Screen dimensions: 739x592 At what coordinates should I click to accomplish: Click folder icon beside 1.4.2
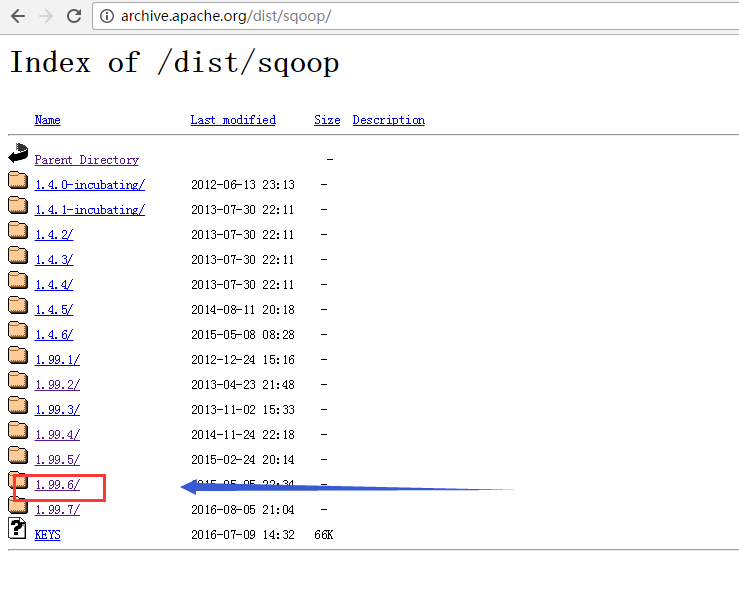coord(18,230)
